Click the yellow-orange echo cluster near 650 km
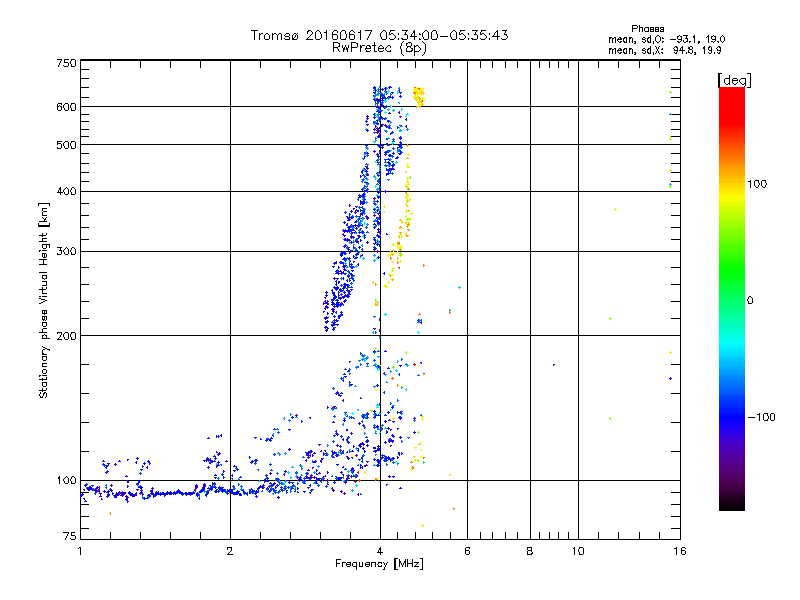800x600 pixels. click(419, 96)
